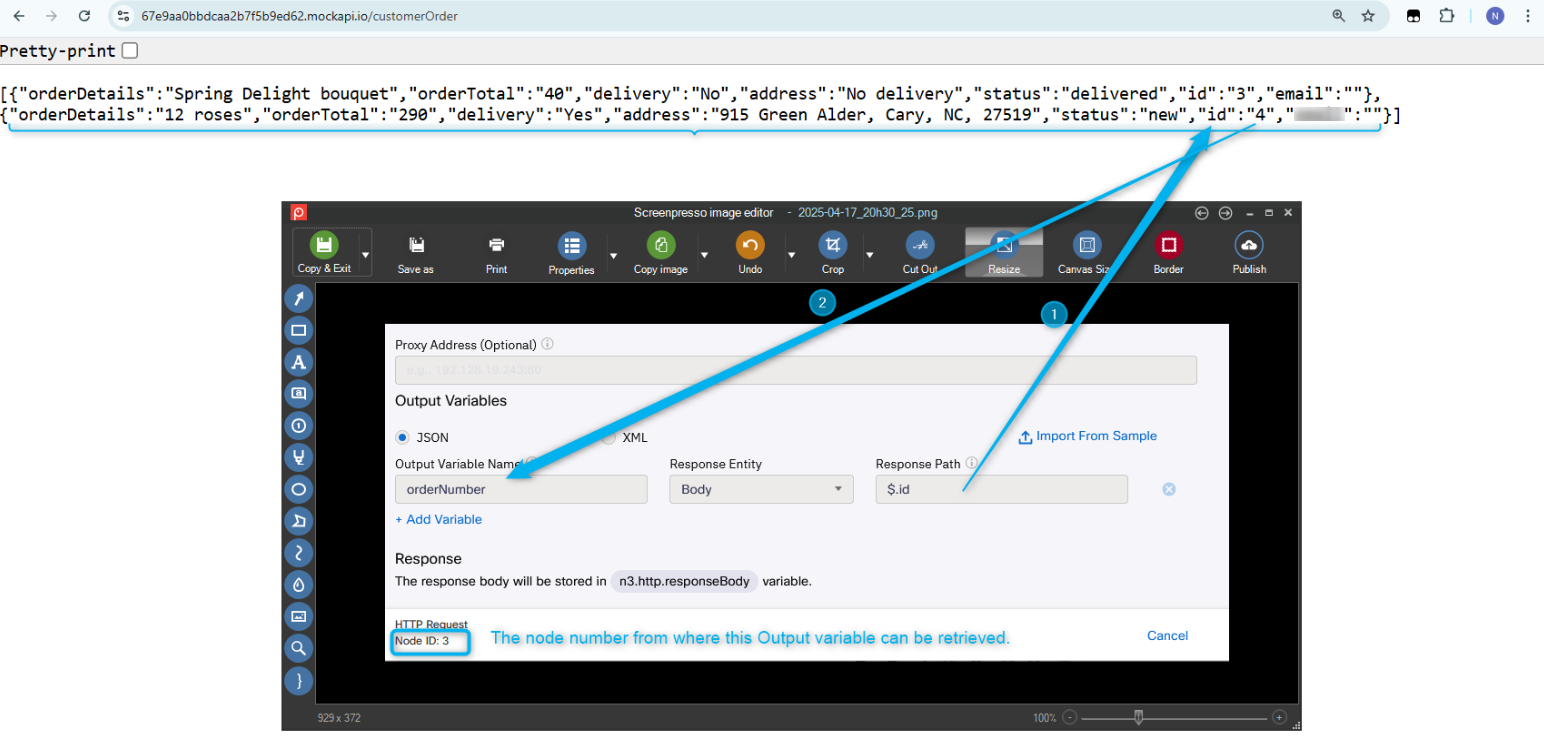The height and width of the screenshot is (745, 1544).
Task: Choose the Text tool in sidebar
Action: pos(298,362)
